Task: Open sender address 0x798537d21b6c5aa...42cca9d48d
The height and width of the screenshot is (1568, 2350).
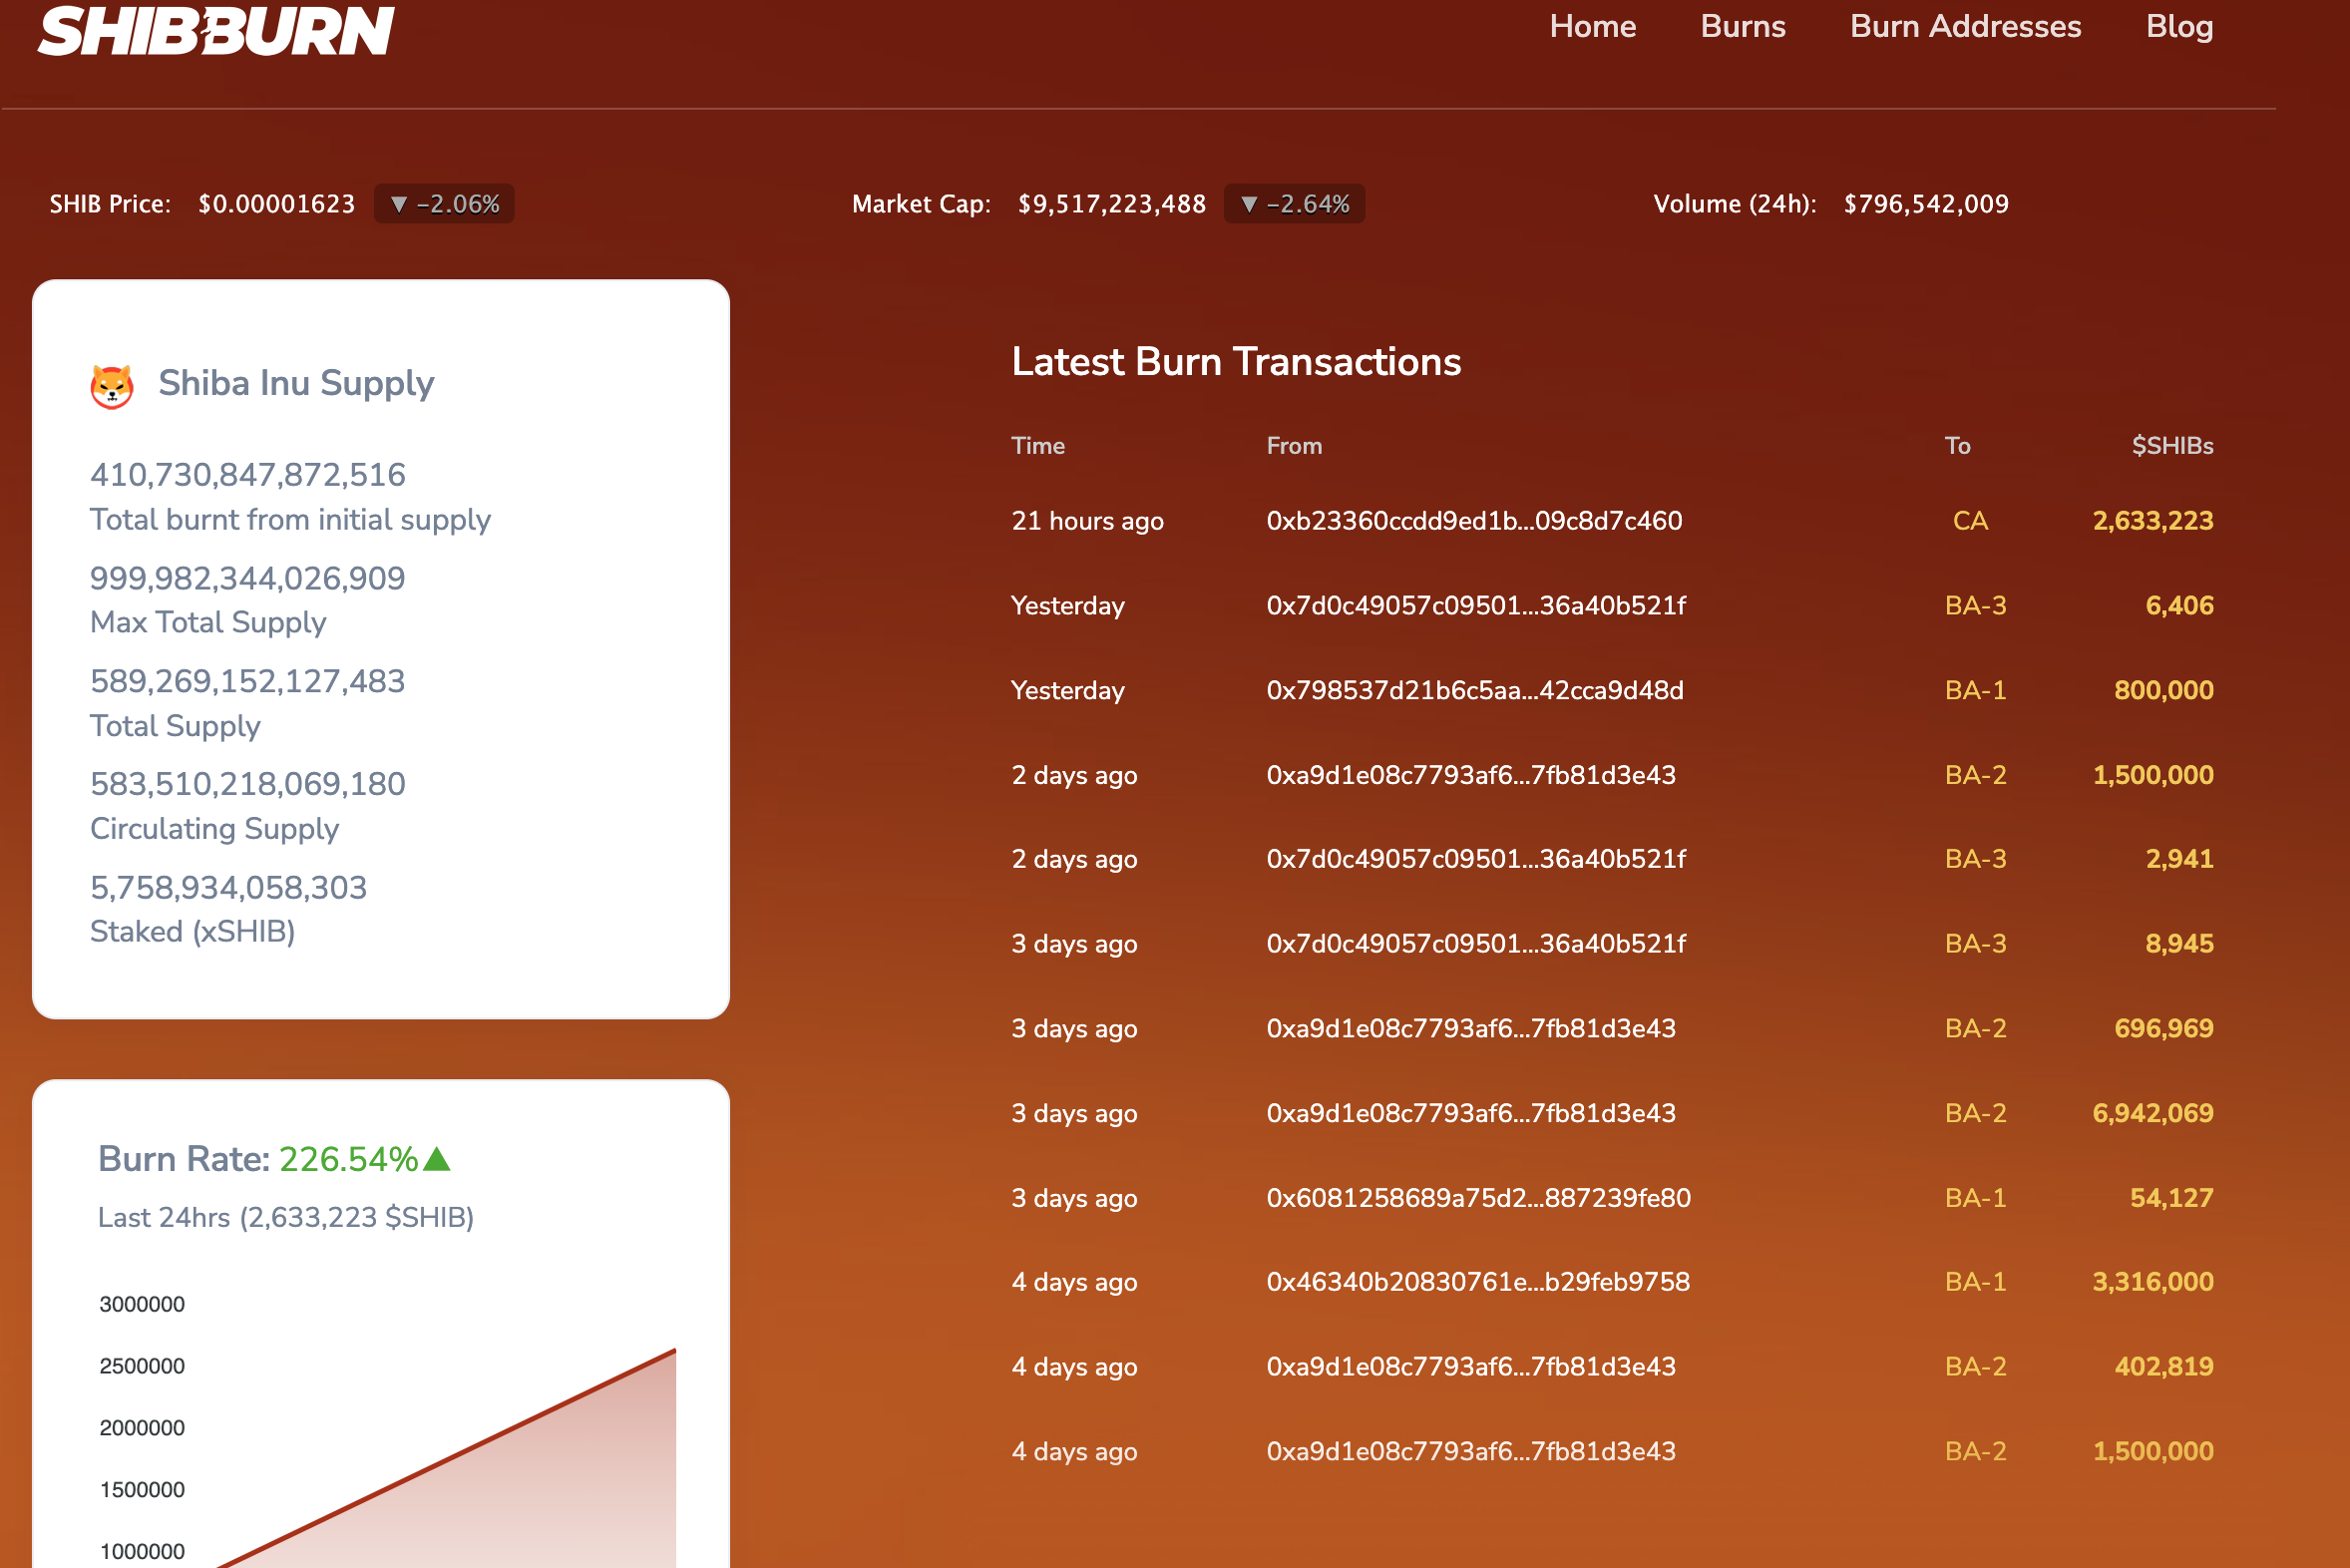Action: click(1474, 690)
